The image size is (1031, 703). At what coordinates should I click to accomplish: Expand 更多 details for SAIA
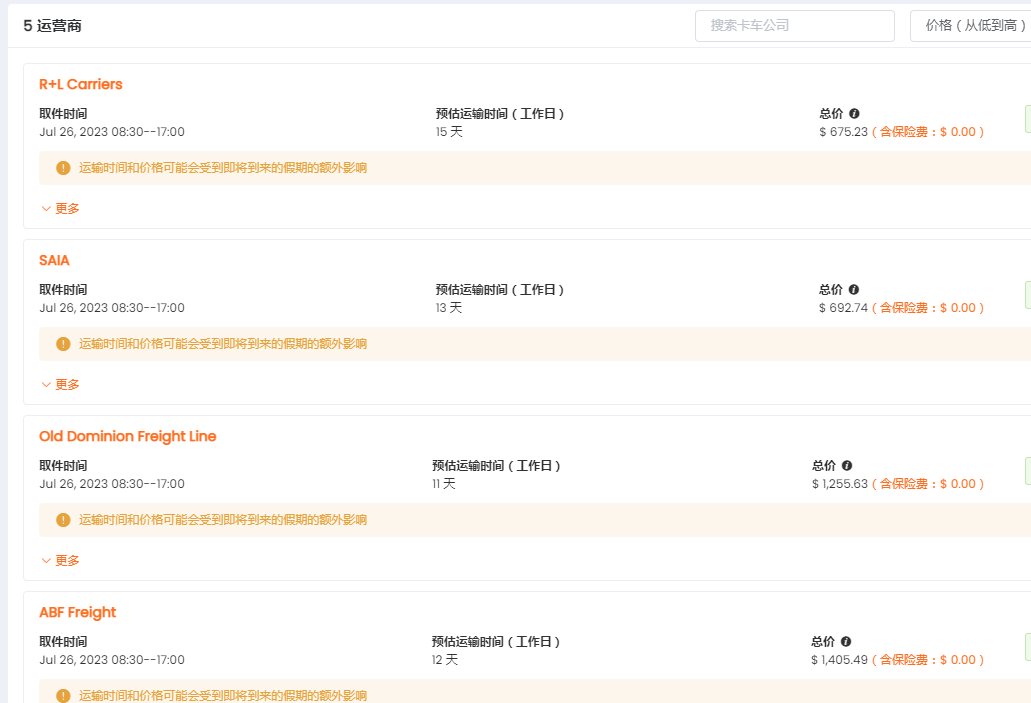(x=60, y=385)
